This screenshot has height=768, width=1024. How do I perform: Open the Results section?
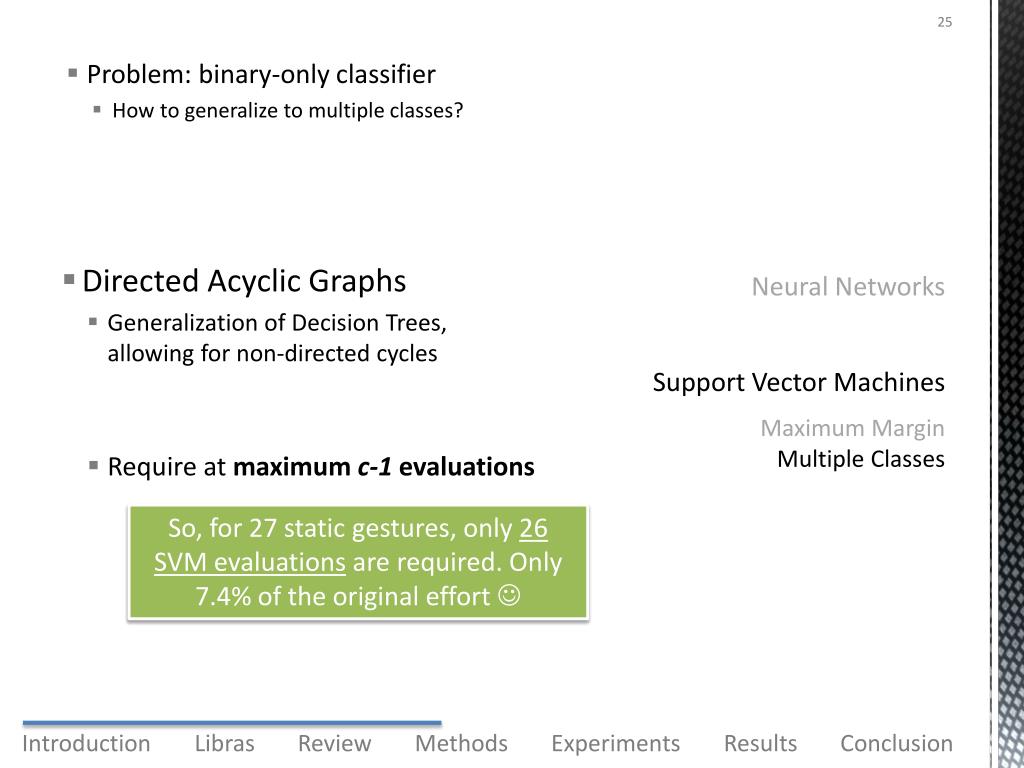pyautogui.click(x=760, y=743)
